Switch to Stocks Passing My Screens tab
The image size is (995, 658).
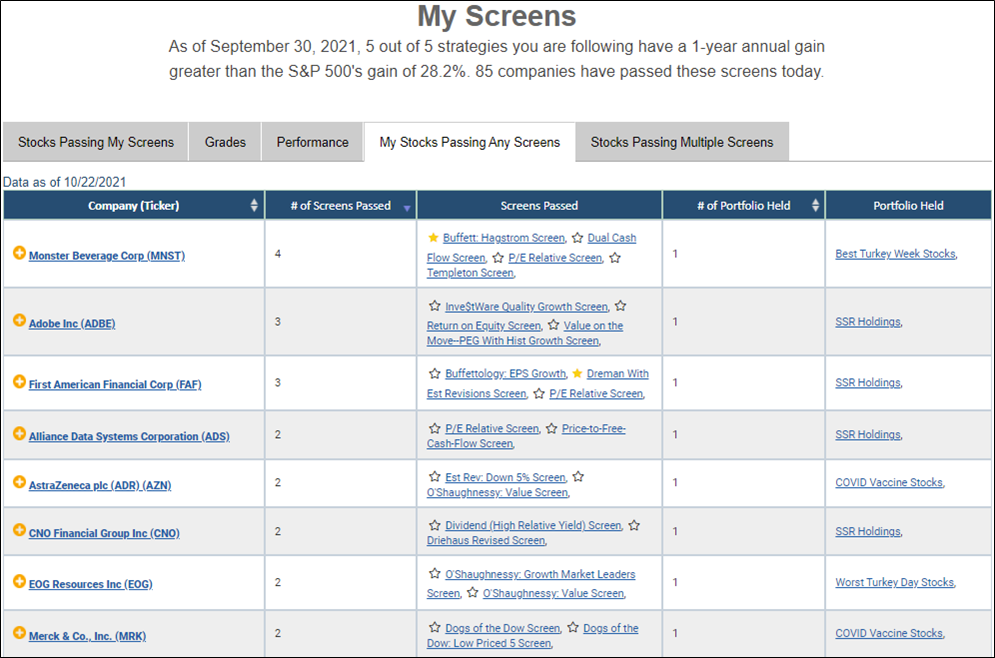coord(96,142)
